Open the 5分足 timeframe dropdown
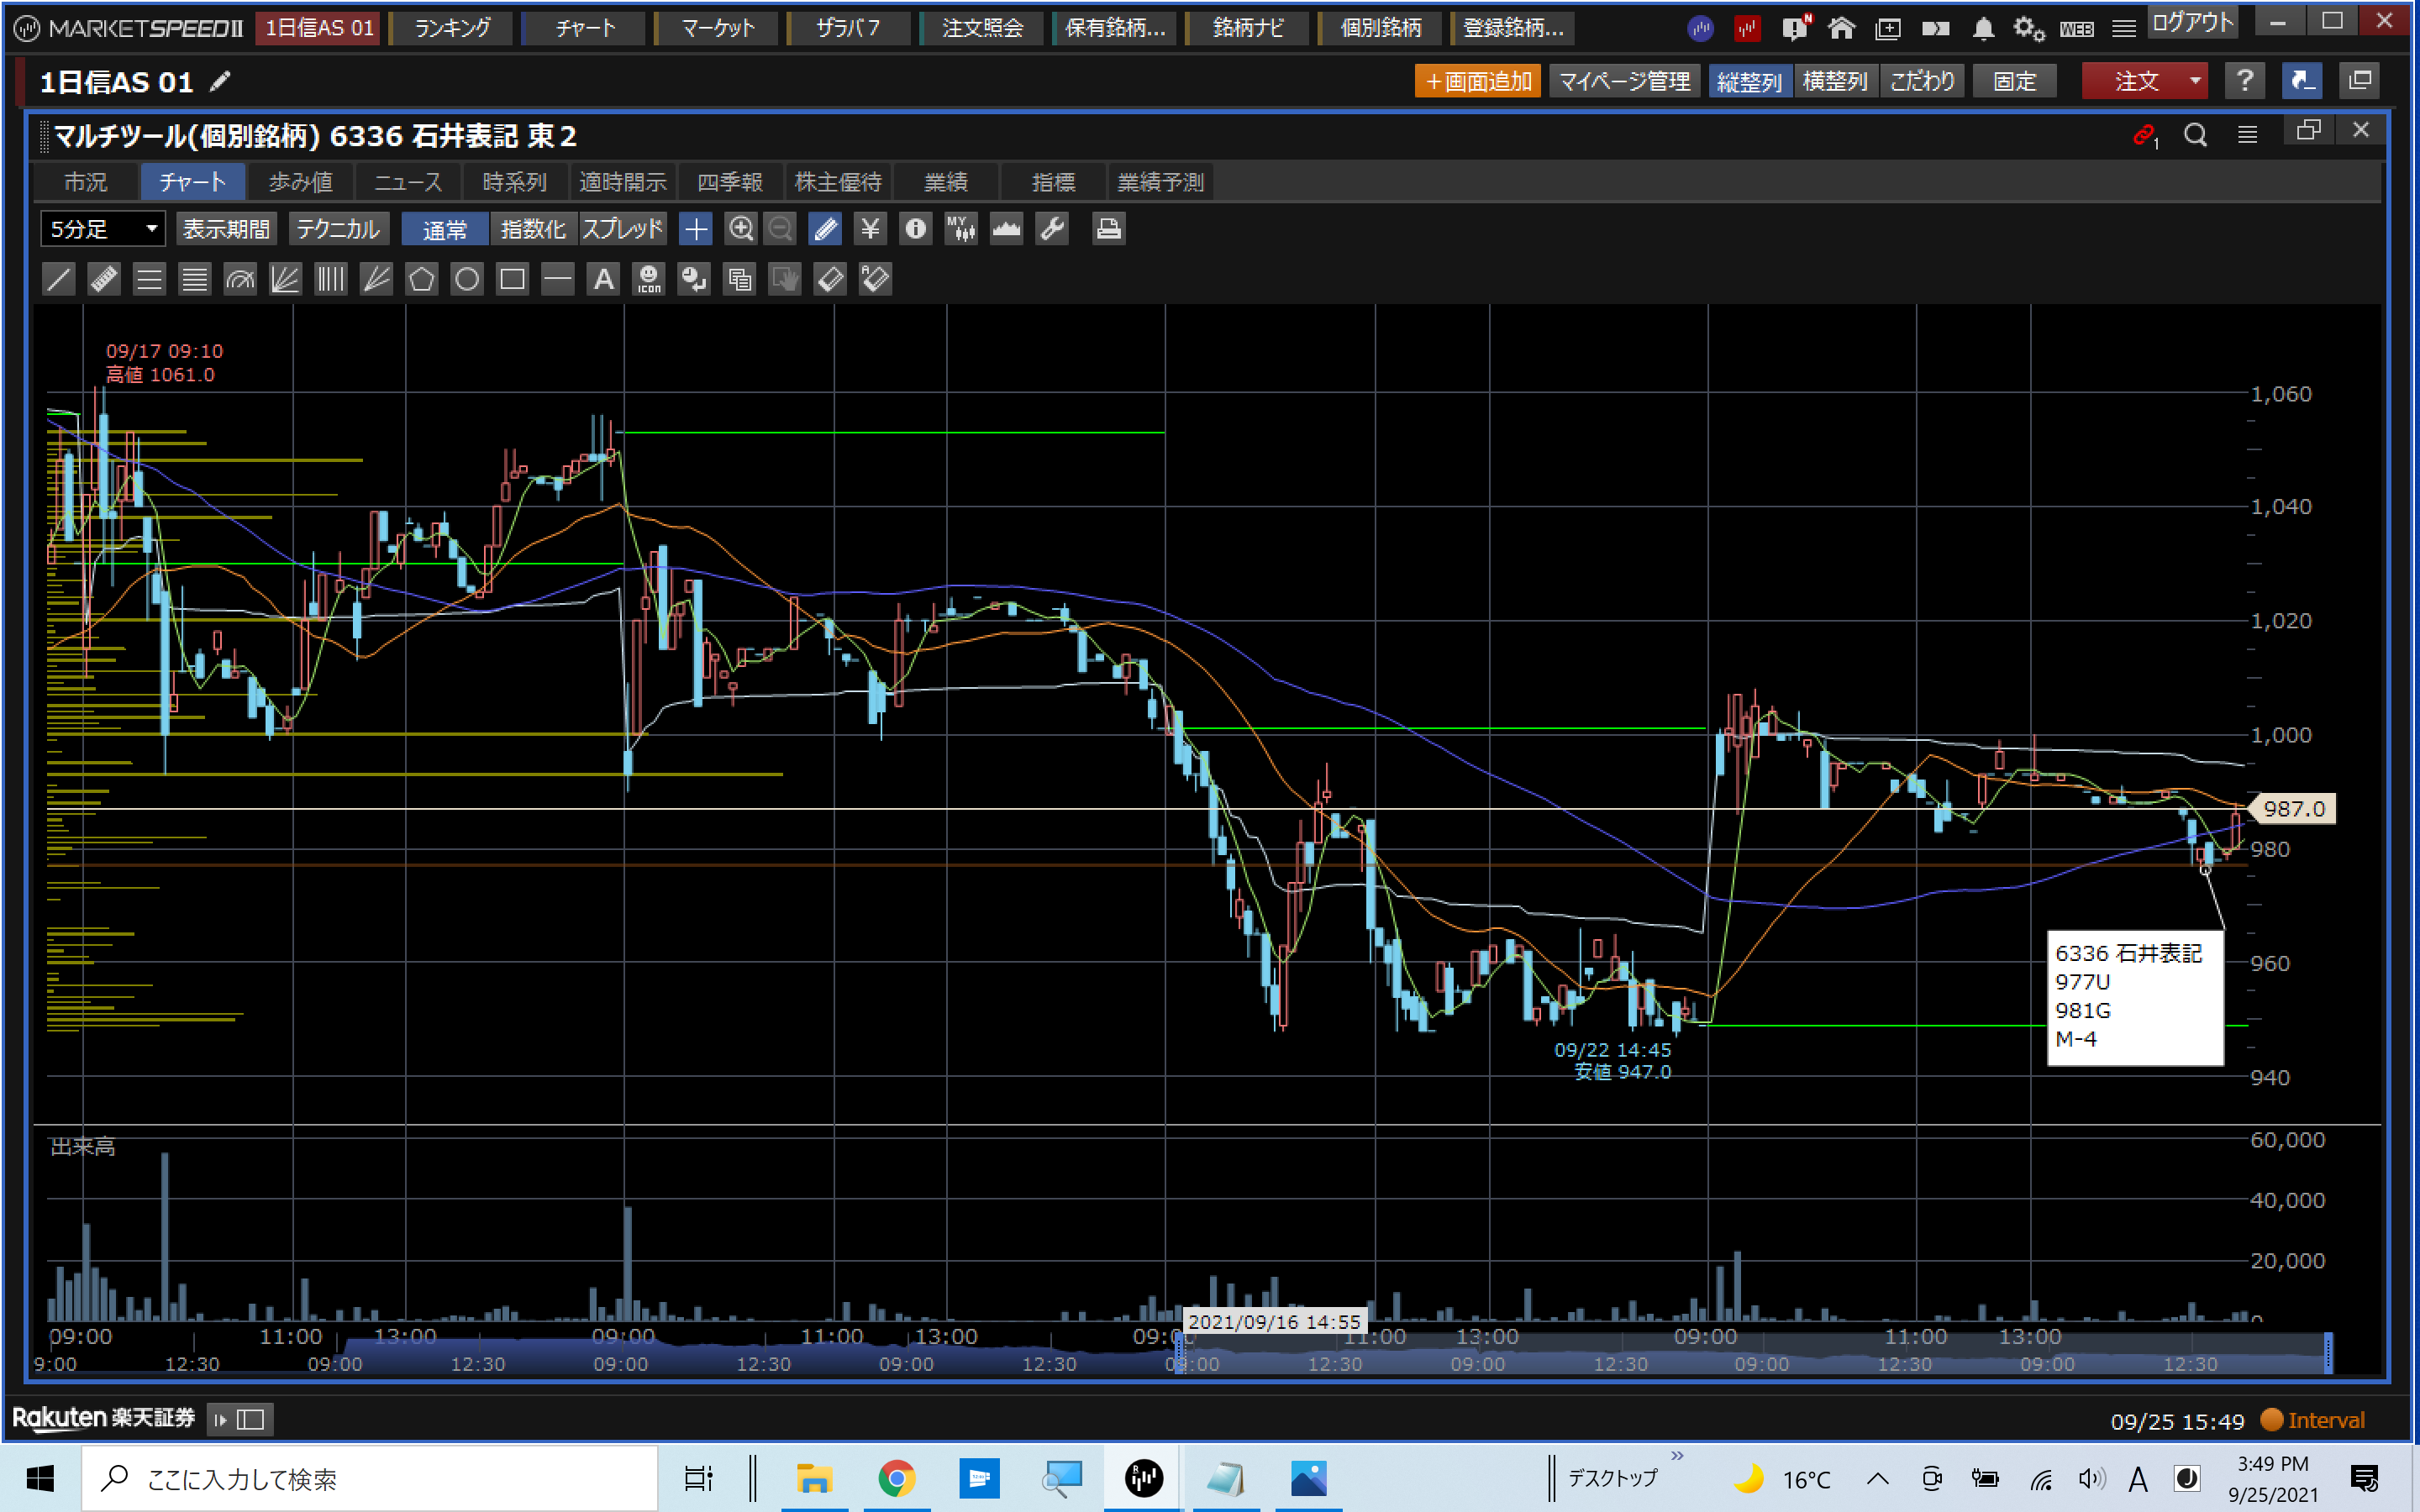The image size is (2420, 1512). click(x=103, y=229)
